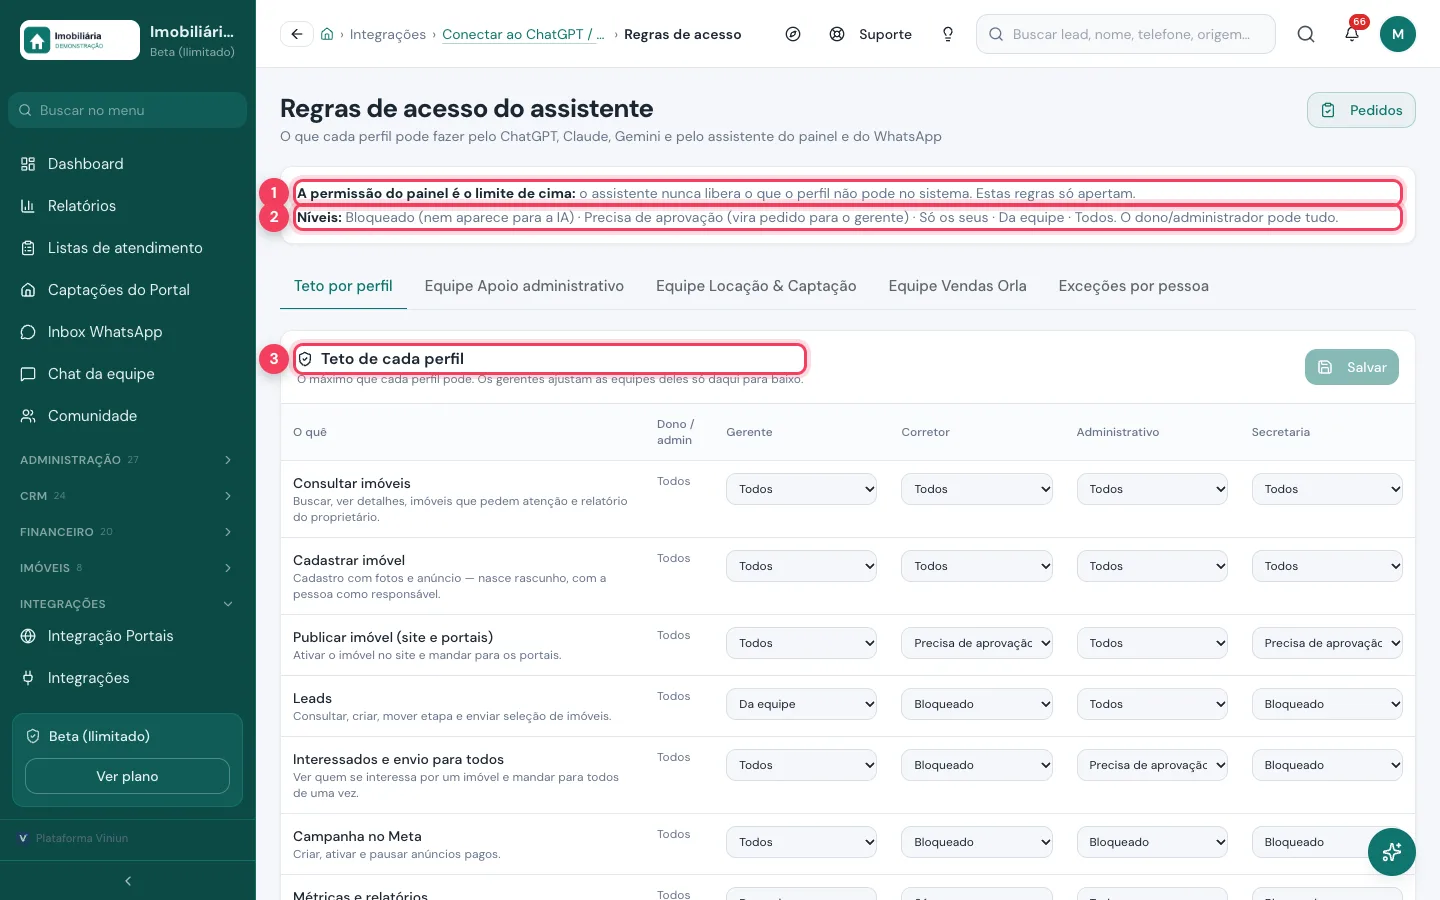Click the Ver plano button
Viewport: 1440px width, 900px height.
(127, 776)
